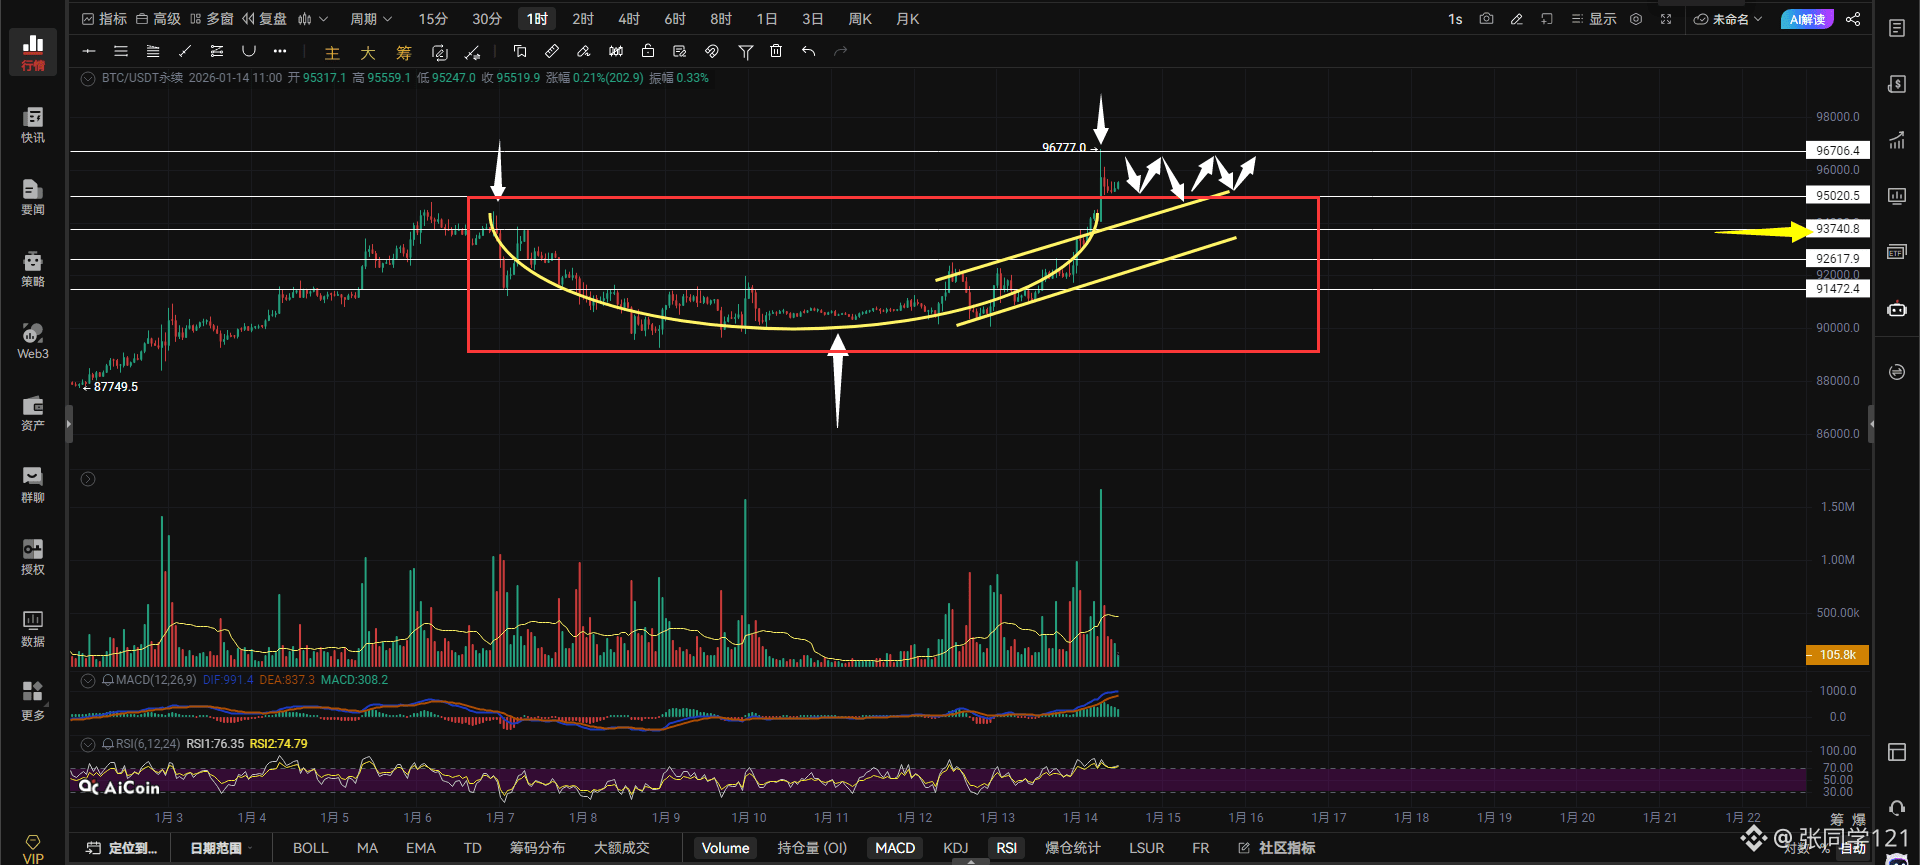
Task: Open the 周期 period dropdown
Action: [x=370, y=19]
